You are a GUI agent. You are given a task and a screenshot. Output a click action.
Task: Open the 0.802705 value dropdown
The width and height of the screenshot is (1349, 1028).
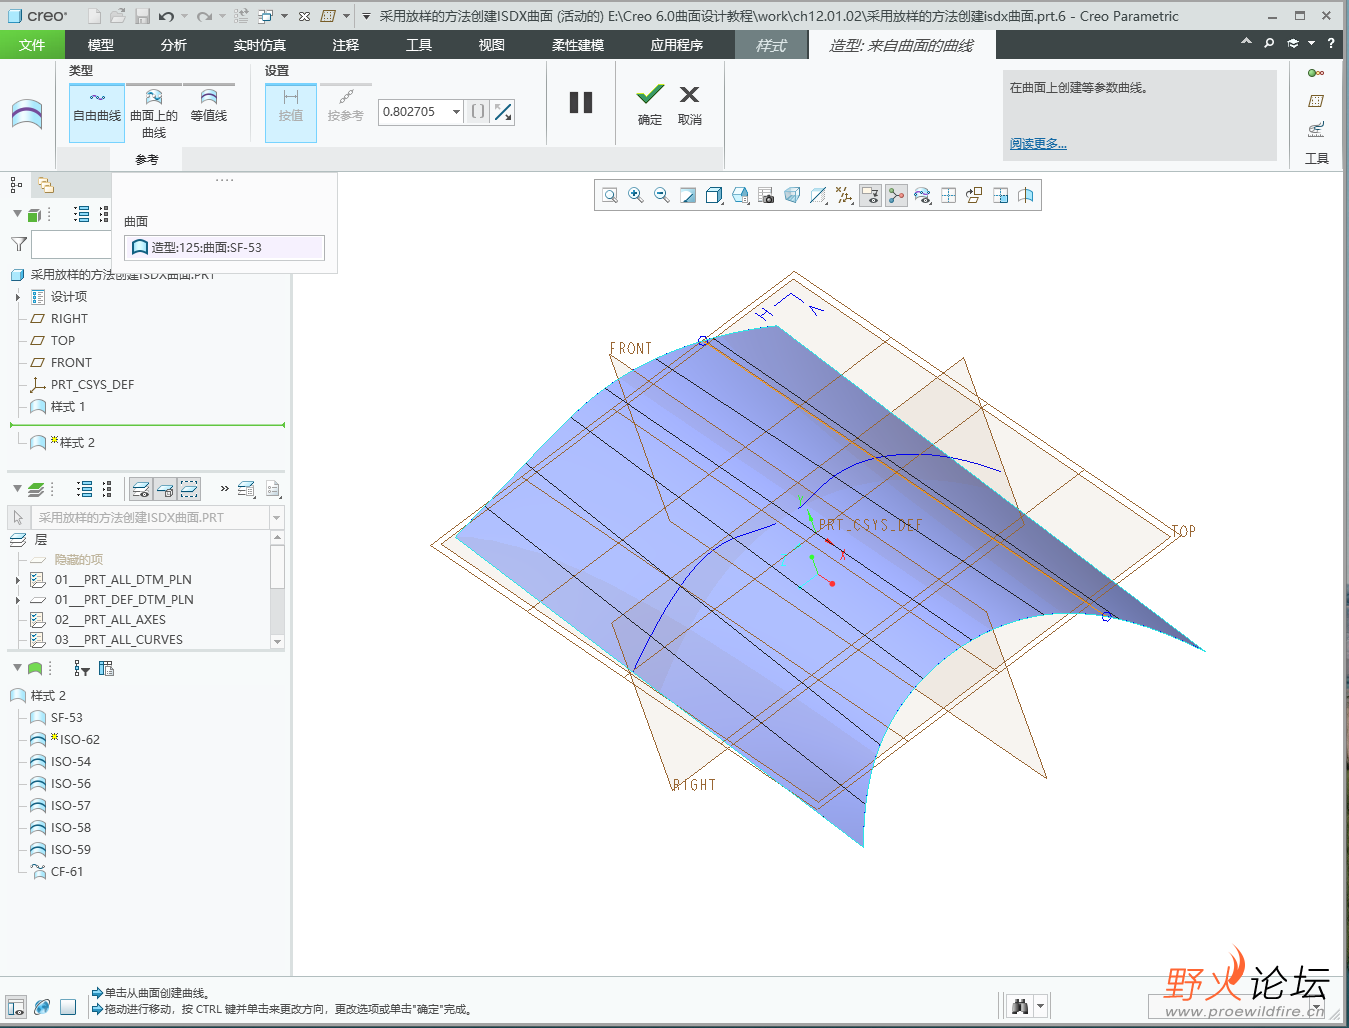click(456, 112)
